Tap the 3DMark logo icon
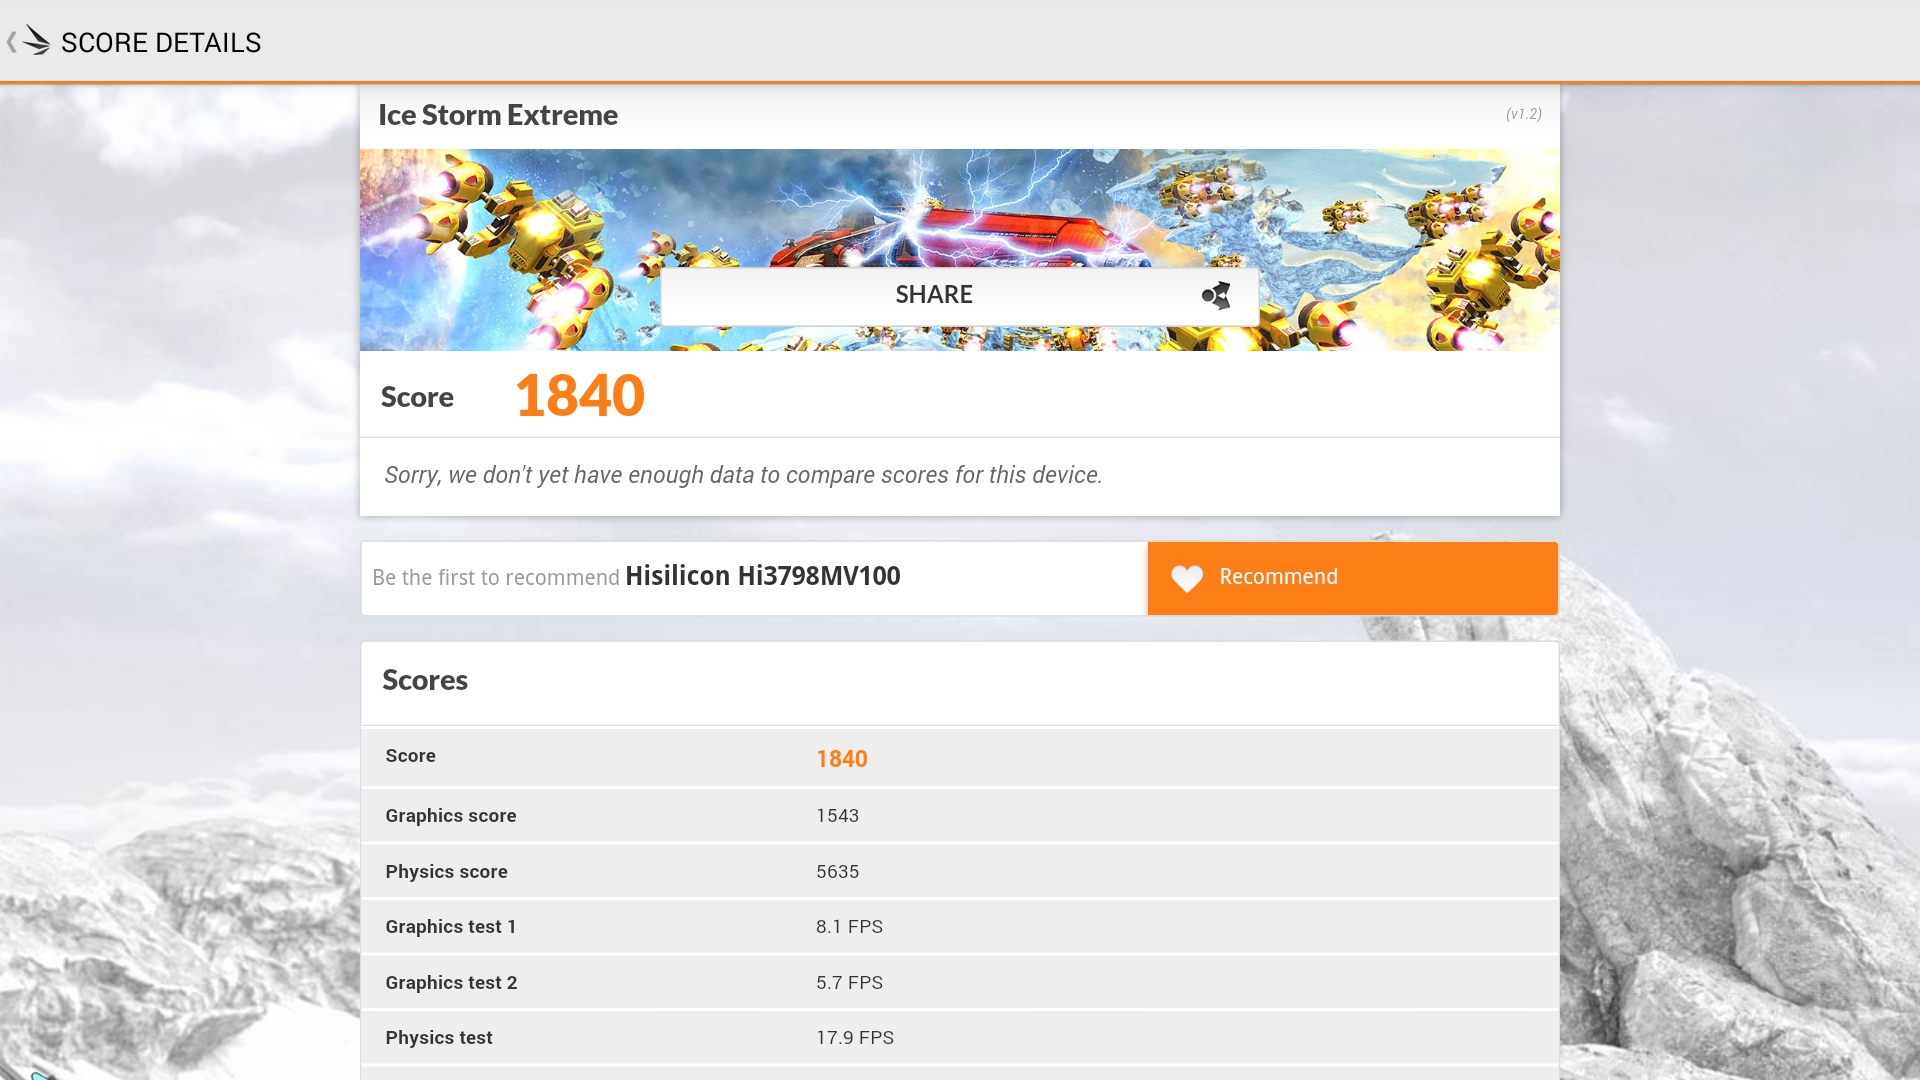This screenshot has width=1920, height=1080. (x=37, y=40)
